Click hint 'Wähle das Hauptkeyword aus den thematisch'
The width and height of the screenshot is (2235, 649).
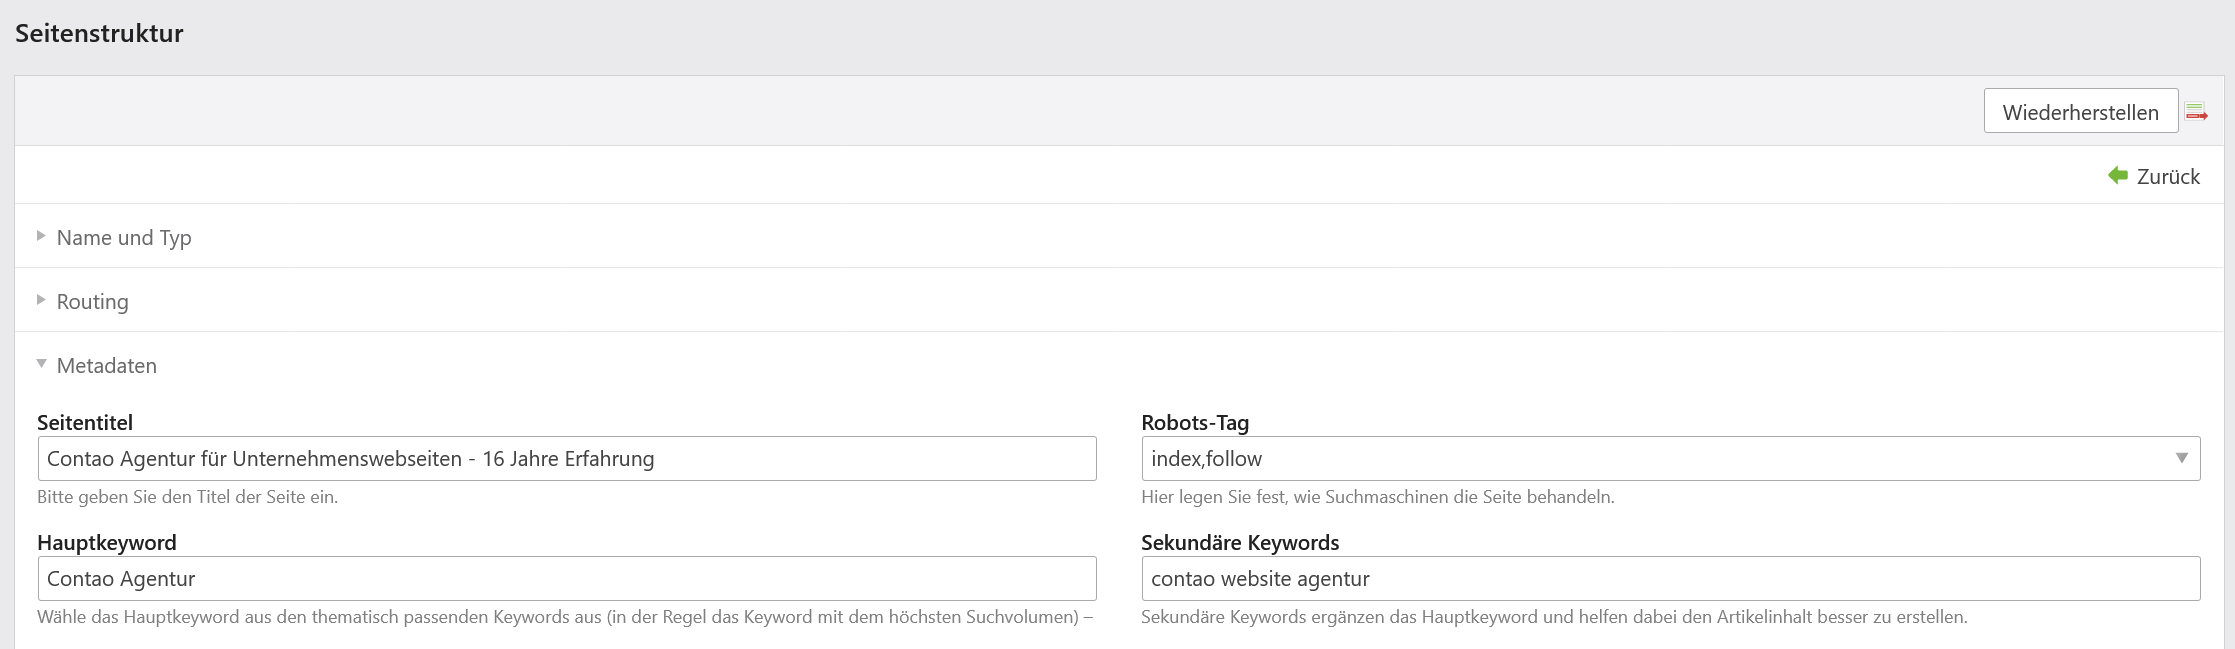pos(565,616)
